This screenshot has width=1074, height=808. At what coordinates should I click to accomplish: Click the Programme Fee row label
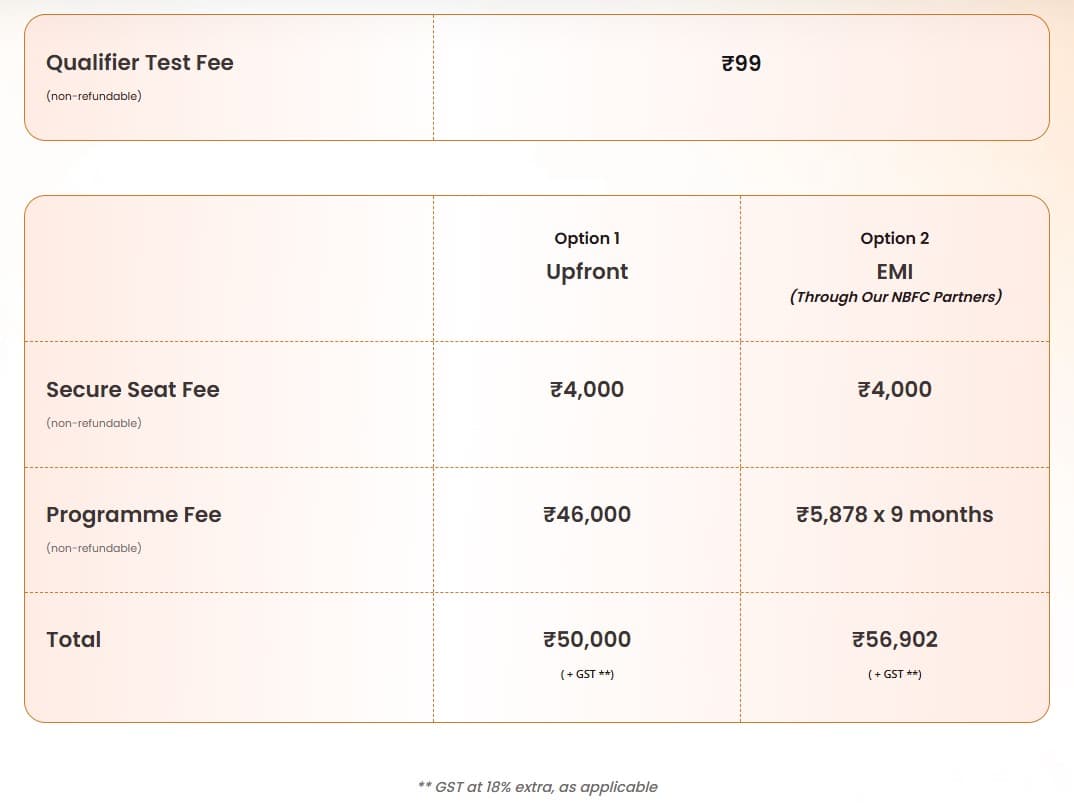click(133, 514)
